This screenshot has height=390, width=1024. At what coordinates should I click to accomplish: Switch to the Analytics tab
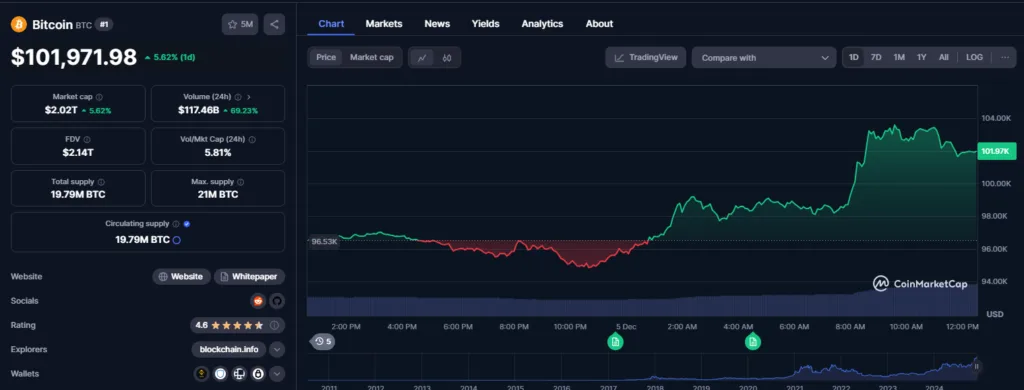point(542,24)
